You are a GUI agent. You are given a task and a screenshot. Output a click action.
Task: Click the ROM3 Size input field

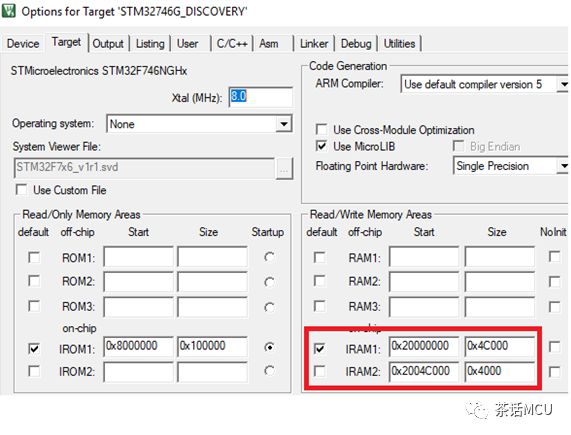tap(212, 307)
